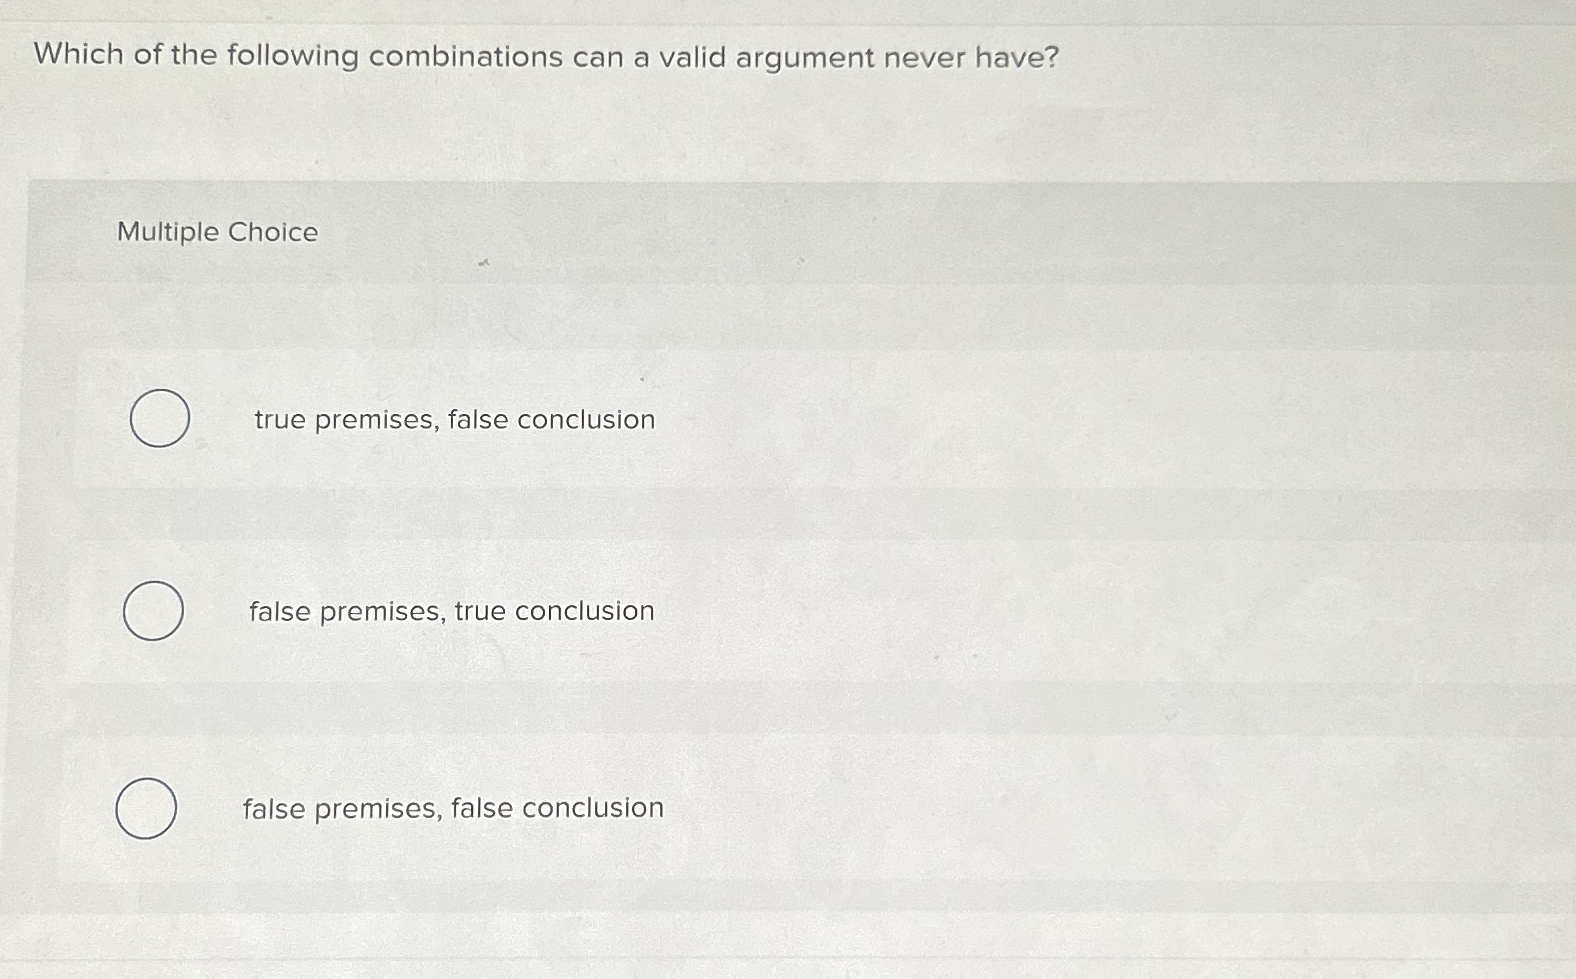Click the 'Multiple Choice' label
The image size is (1576, 979).
pyautogui.click(x=216, y=232)
